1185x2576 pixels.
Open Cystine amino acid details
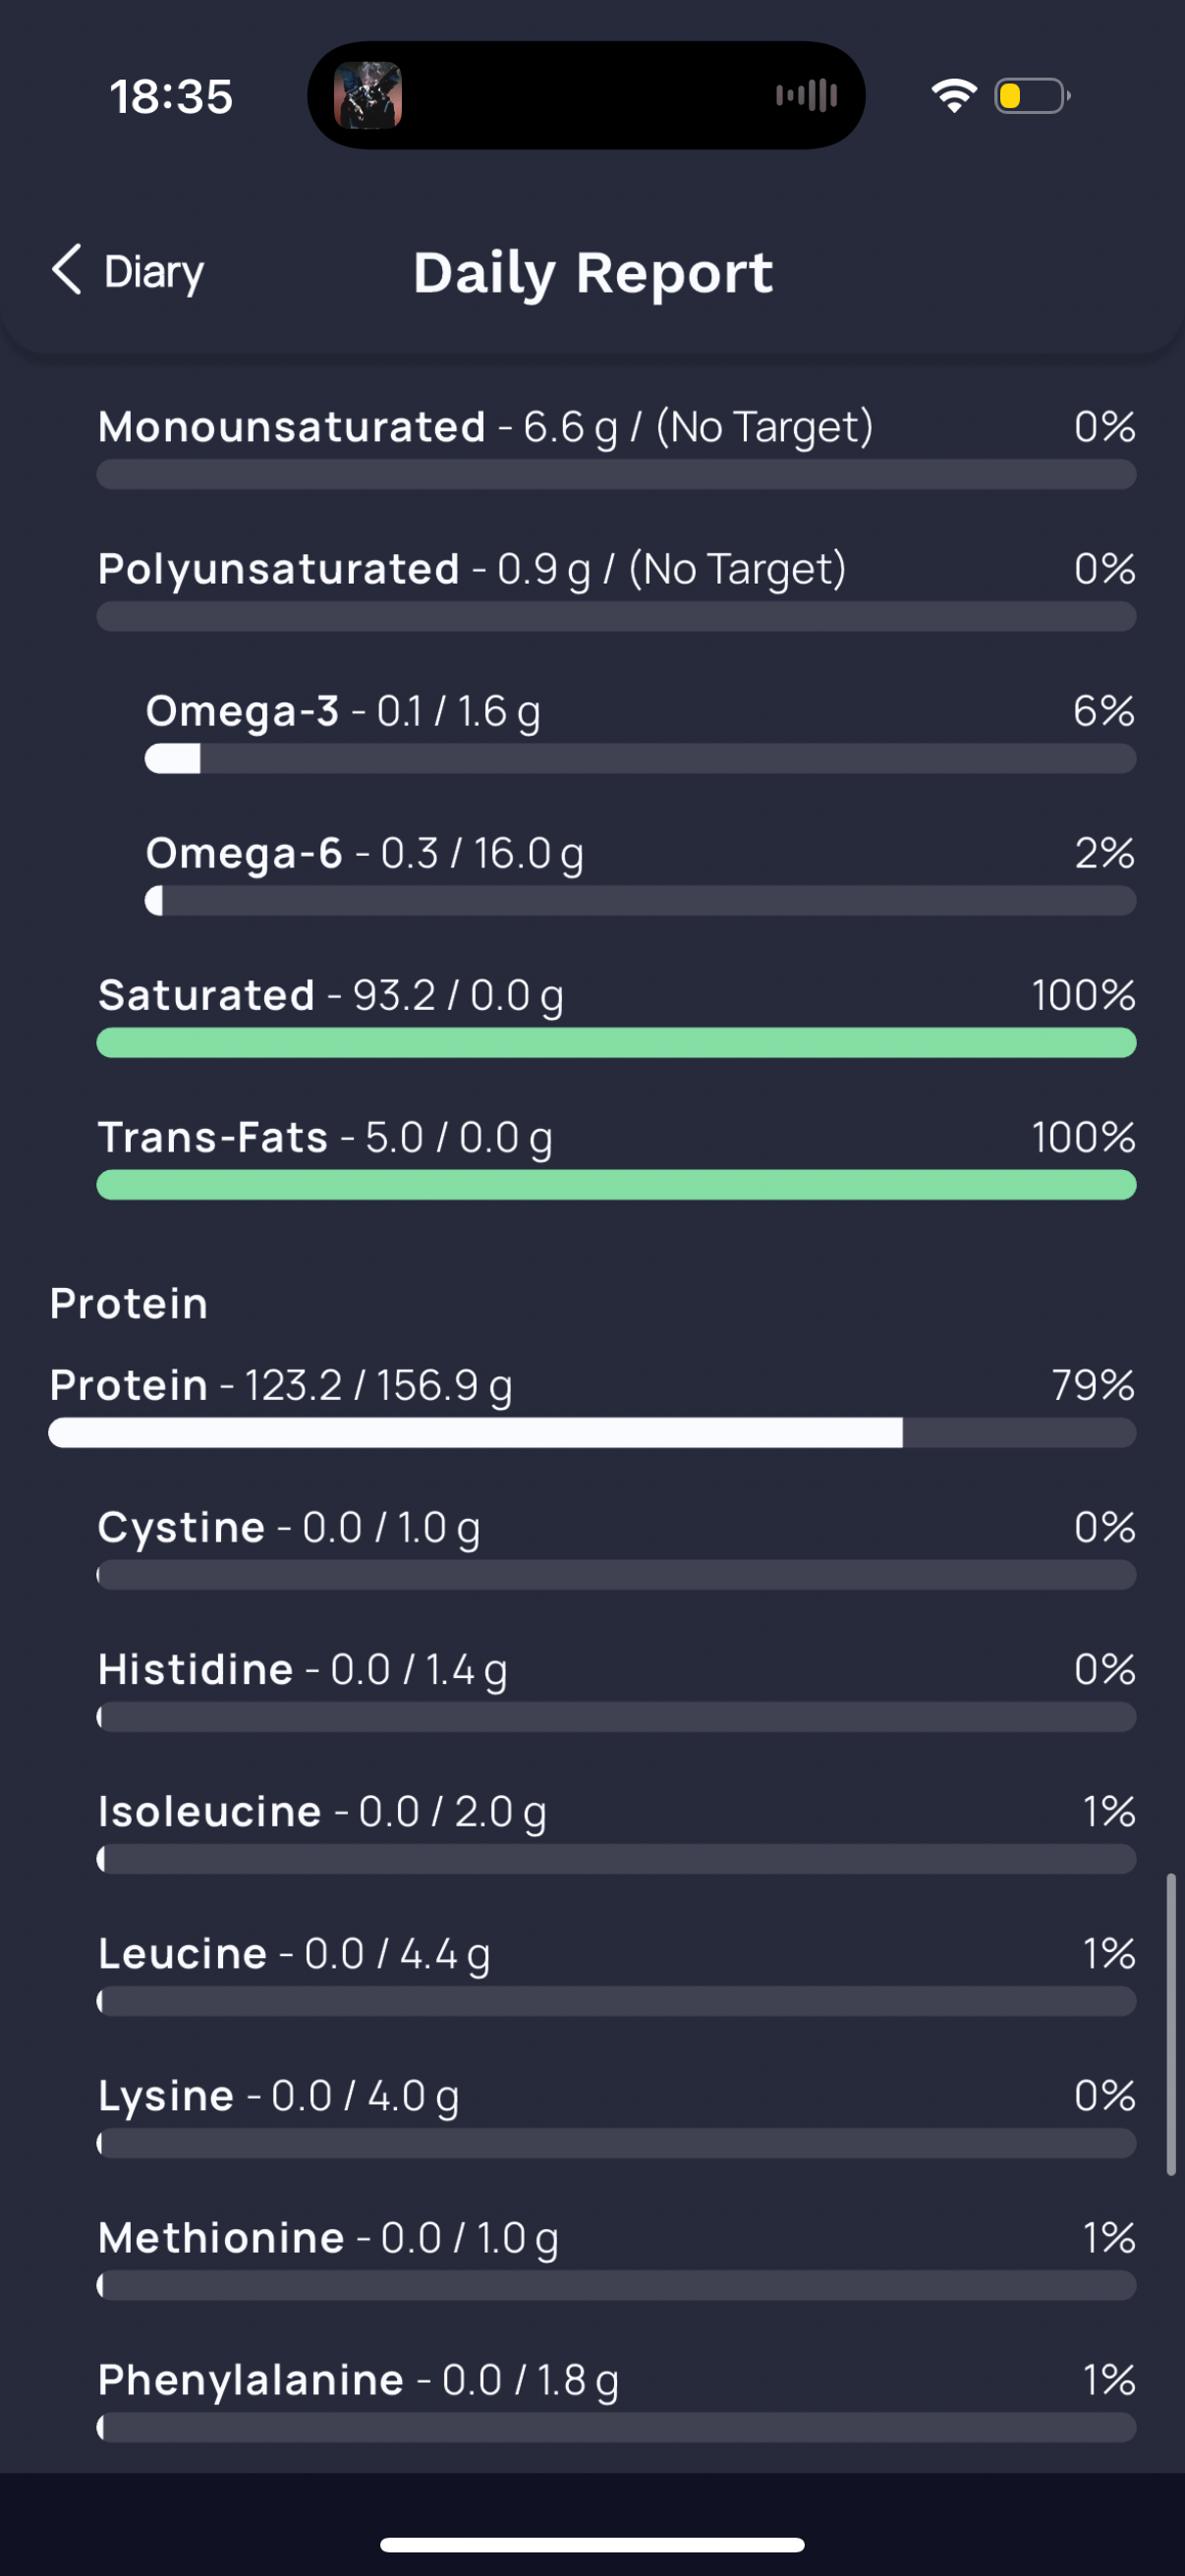pyautogui.click(x=616, y=1547)
